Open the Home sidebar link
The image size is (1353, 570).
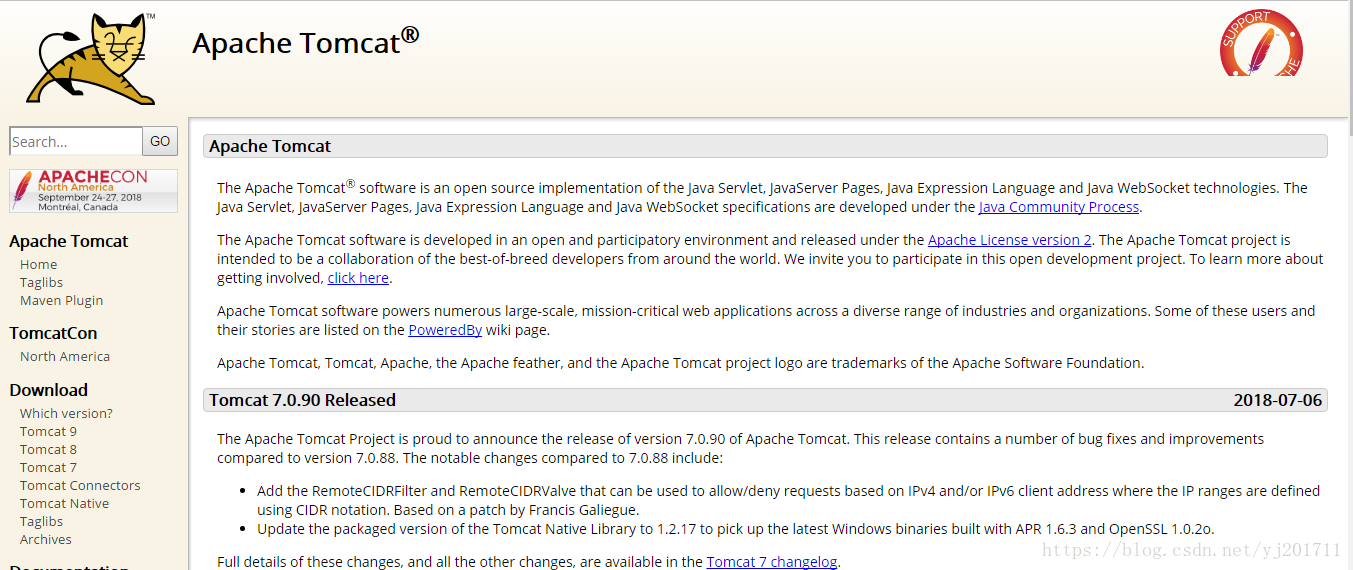pos(38,264)
